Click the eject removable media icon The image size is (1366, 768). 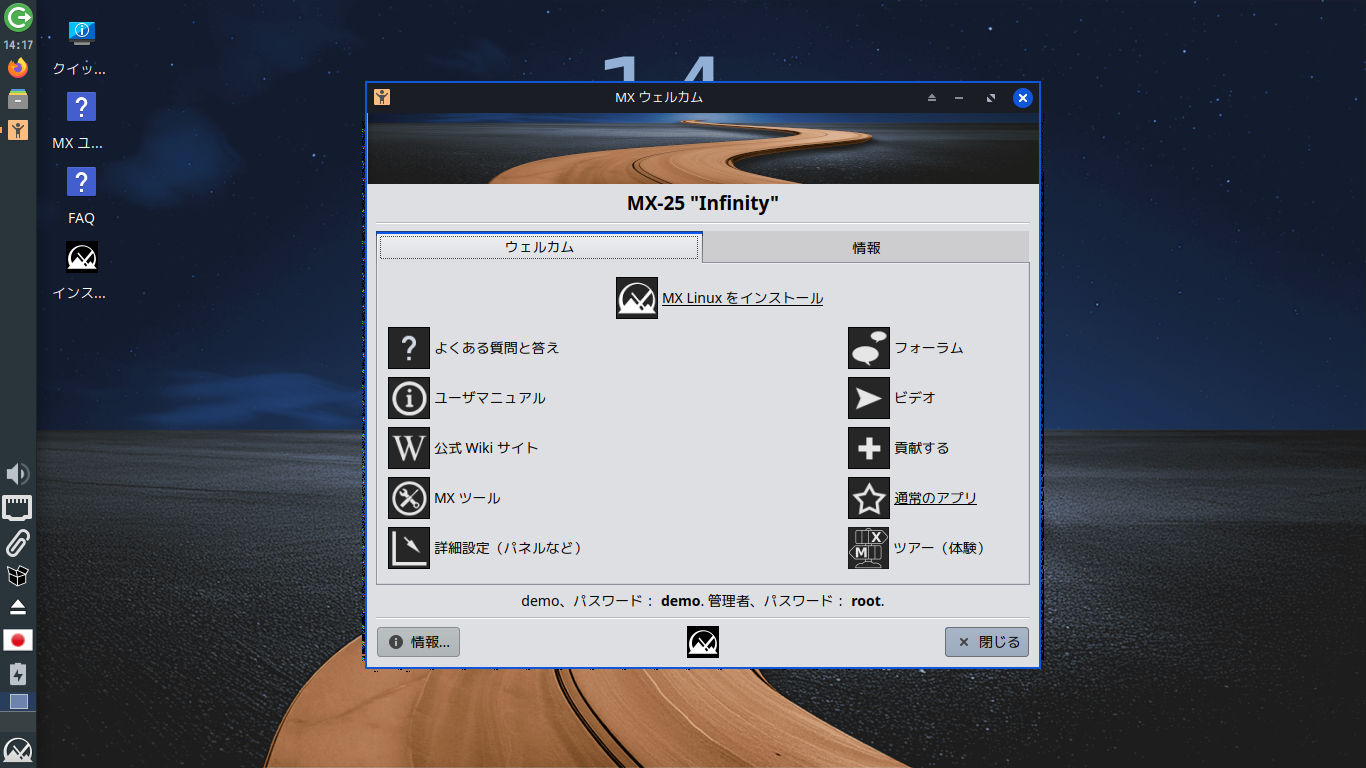coord(18,607)
